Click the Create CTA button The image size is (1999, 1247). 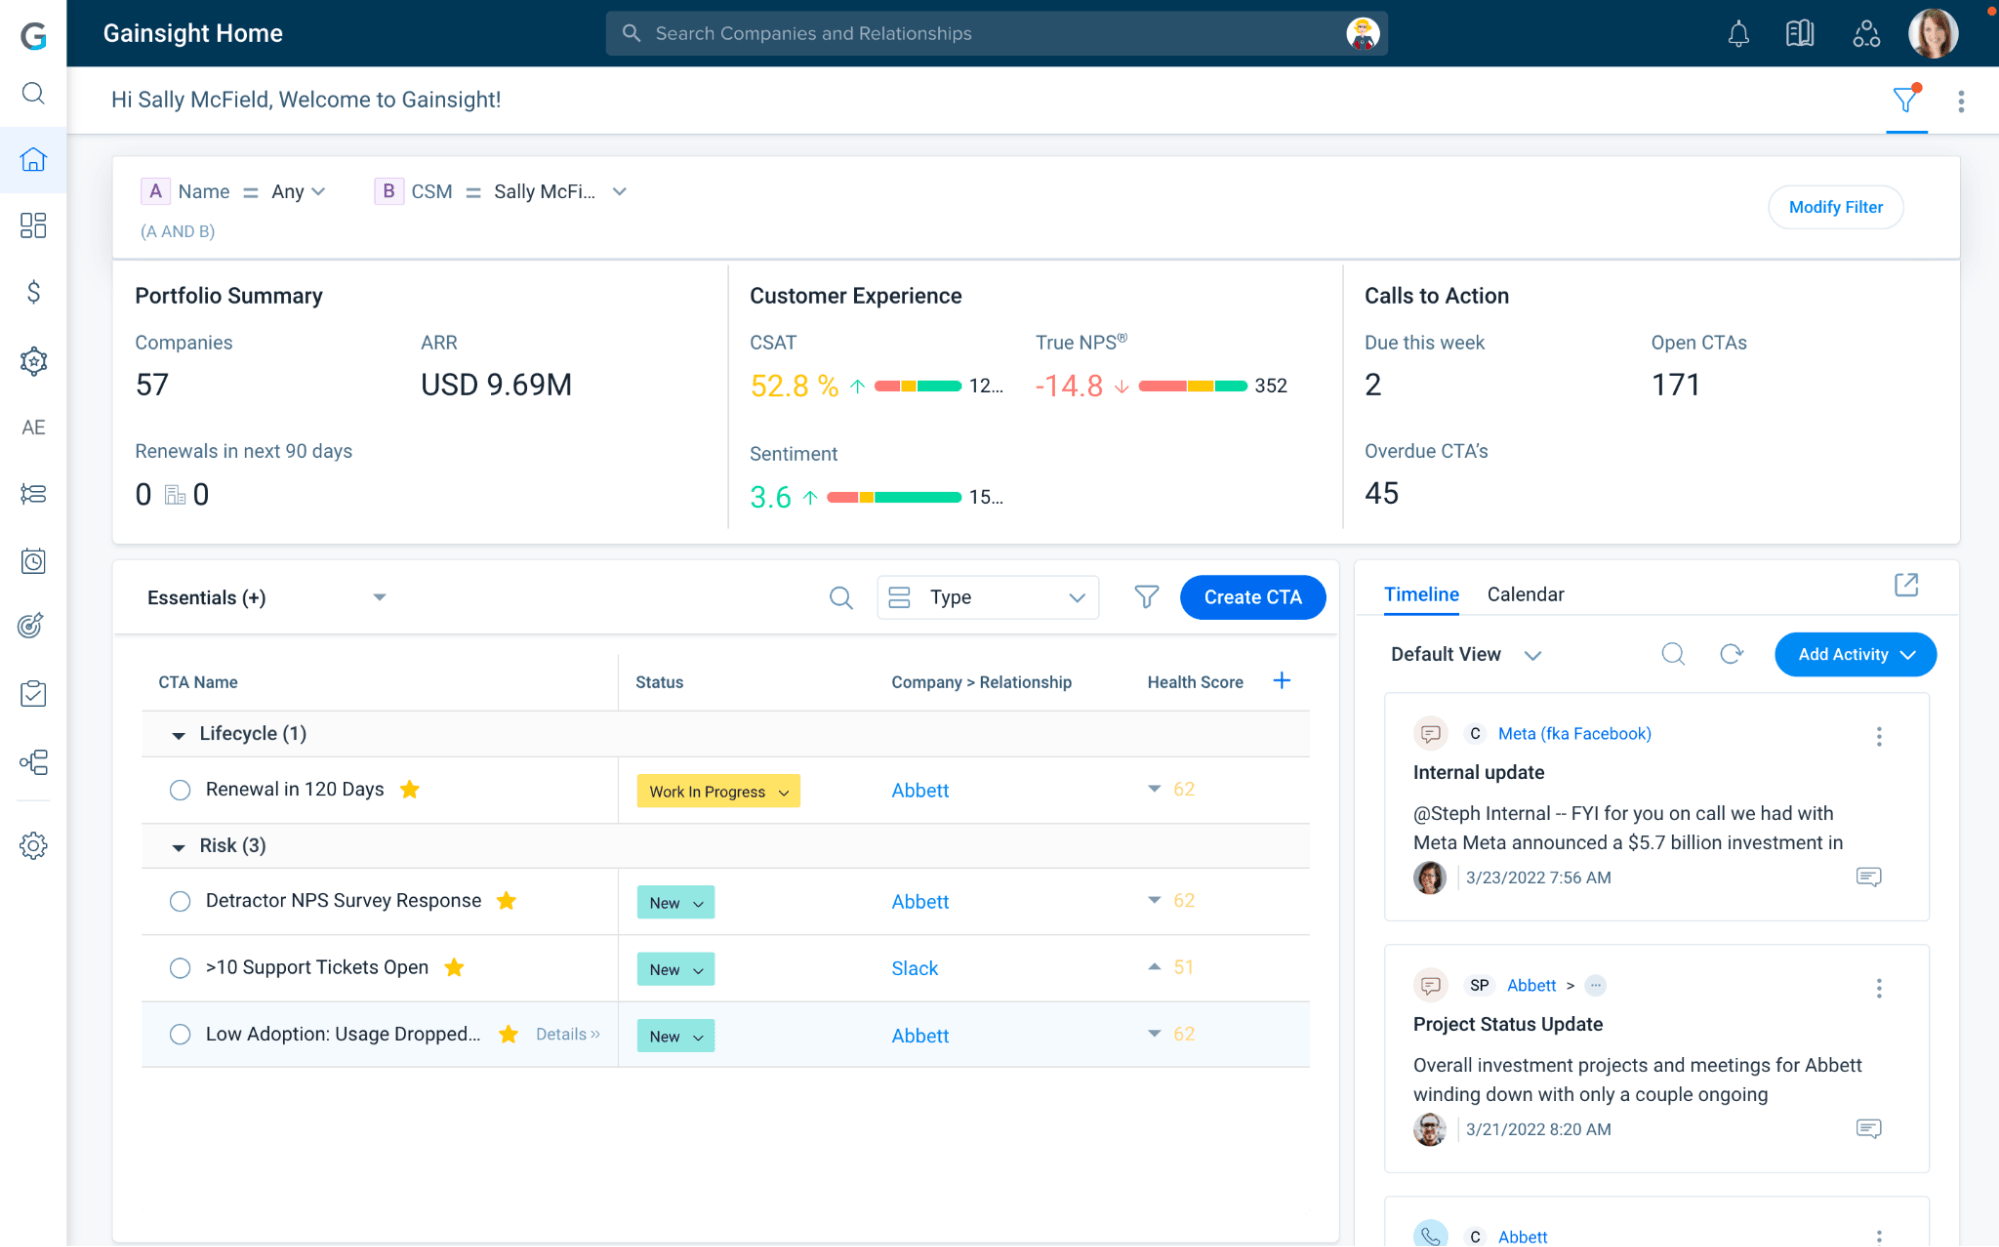[x=1253, y=597]
